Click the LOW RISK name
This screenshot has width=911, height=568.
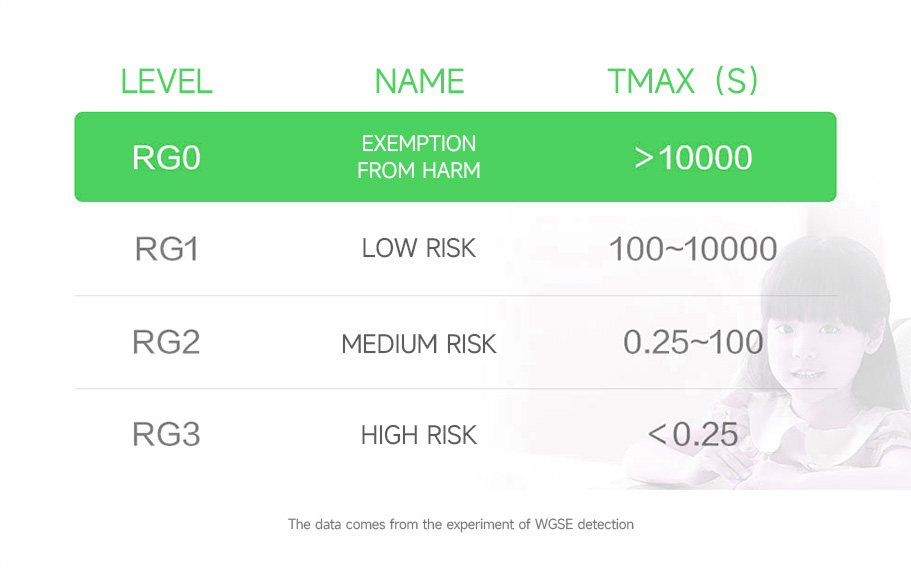click(418, 249)
